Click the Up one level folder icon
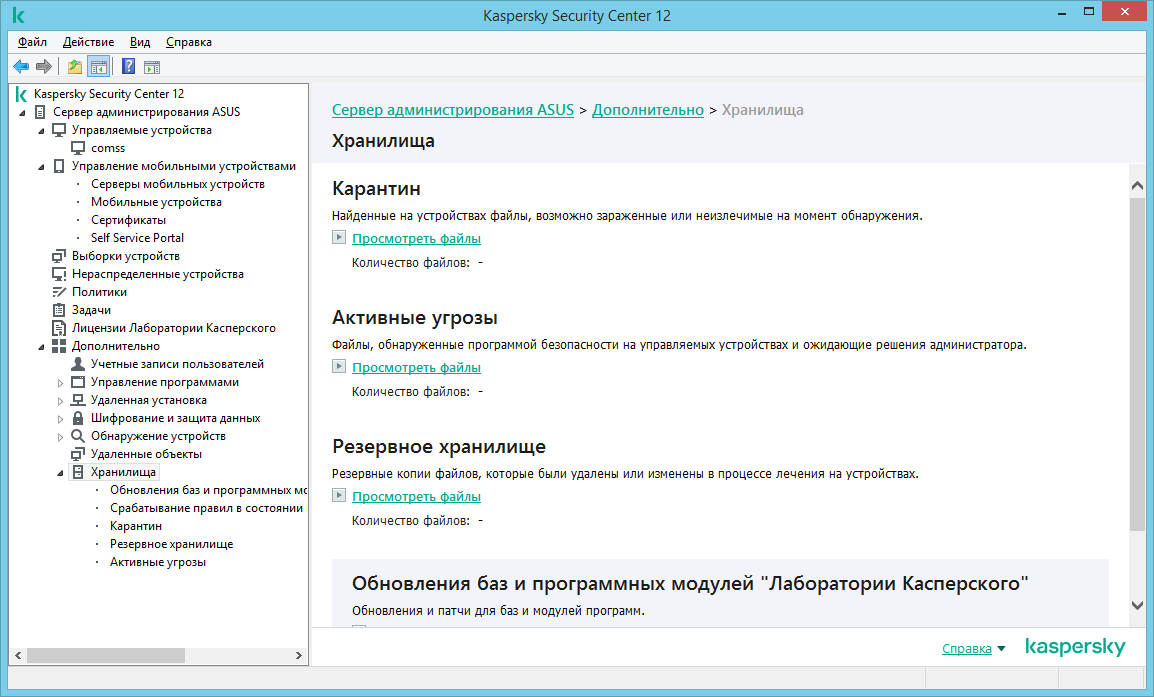Viewport: 1154px width, 697px height. [75, 67]
